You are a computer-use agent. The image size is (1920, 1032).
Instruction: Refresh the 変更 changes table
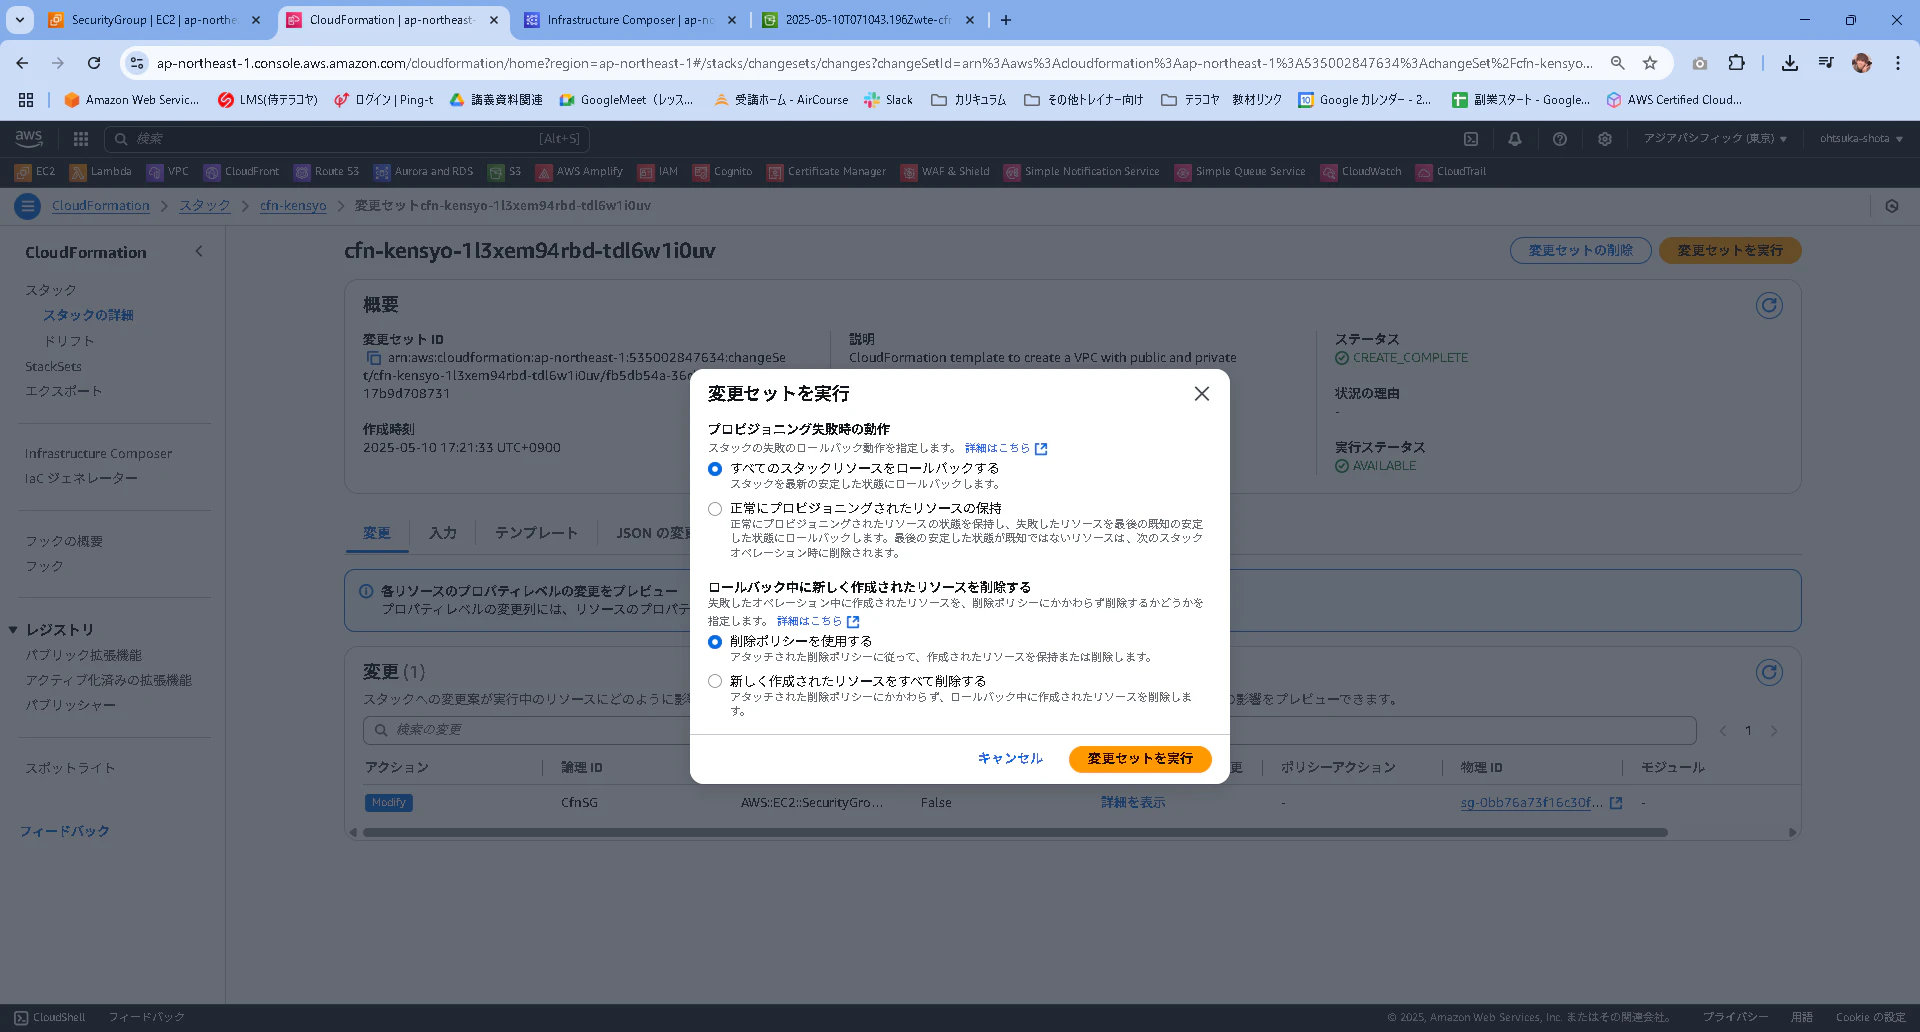(x=1769, y=673)
